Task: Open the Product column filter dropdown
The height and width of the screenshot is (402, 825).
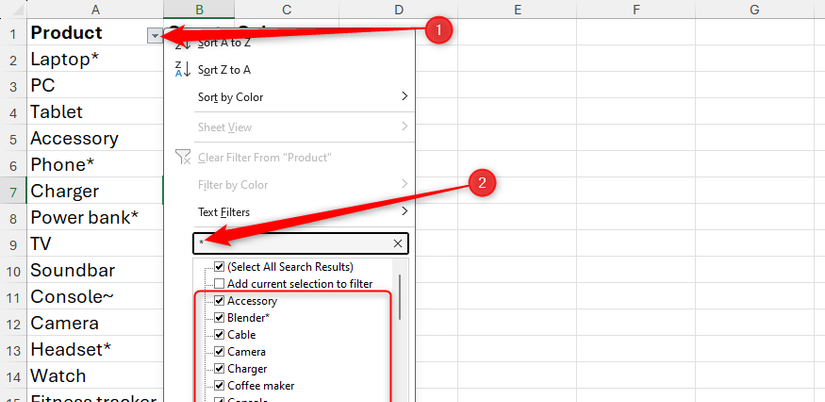Action: (154, 35)
